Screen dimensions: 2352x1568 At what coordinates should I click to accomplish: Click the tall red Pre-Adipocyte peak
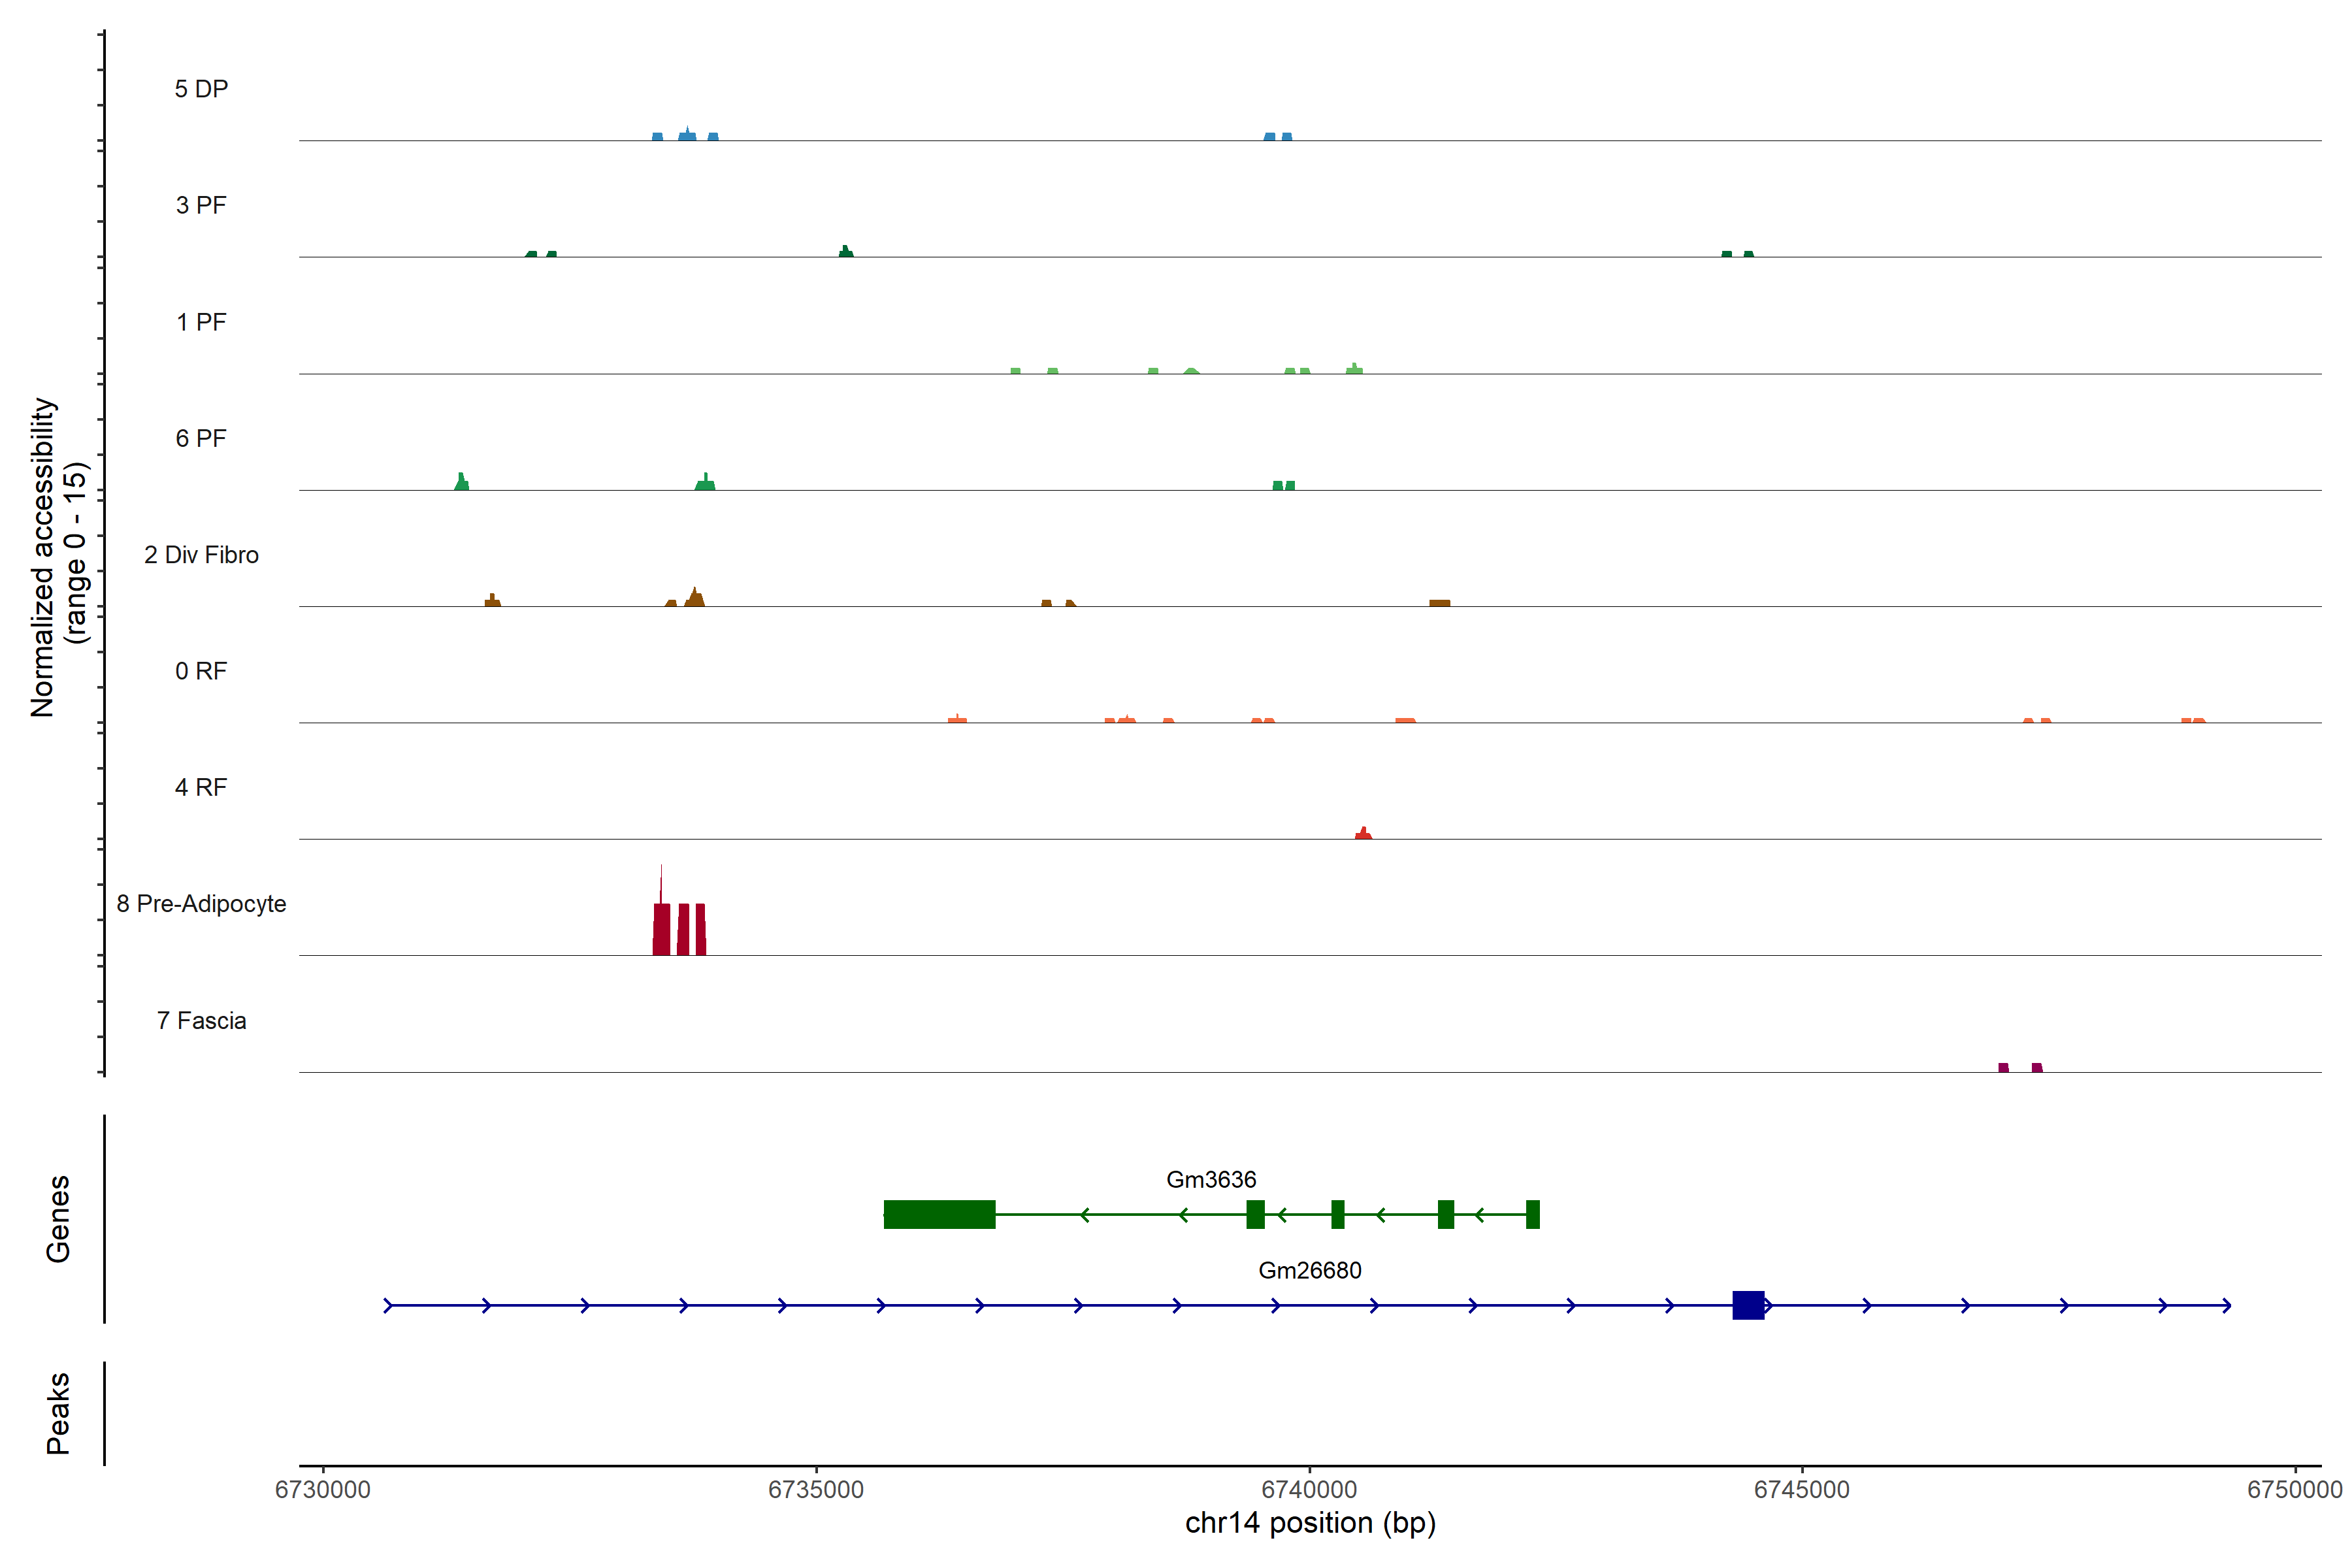coord(661,926)
